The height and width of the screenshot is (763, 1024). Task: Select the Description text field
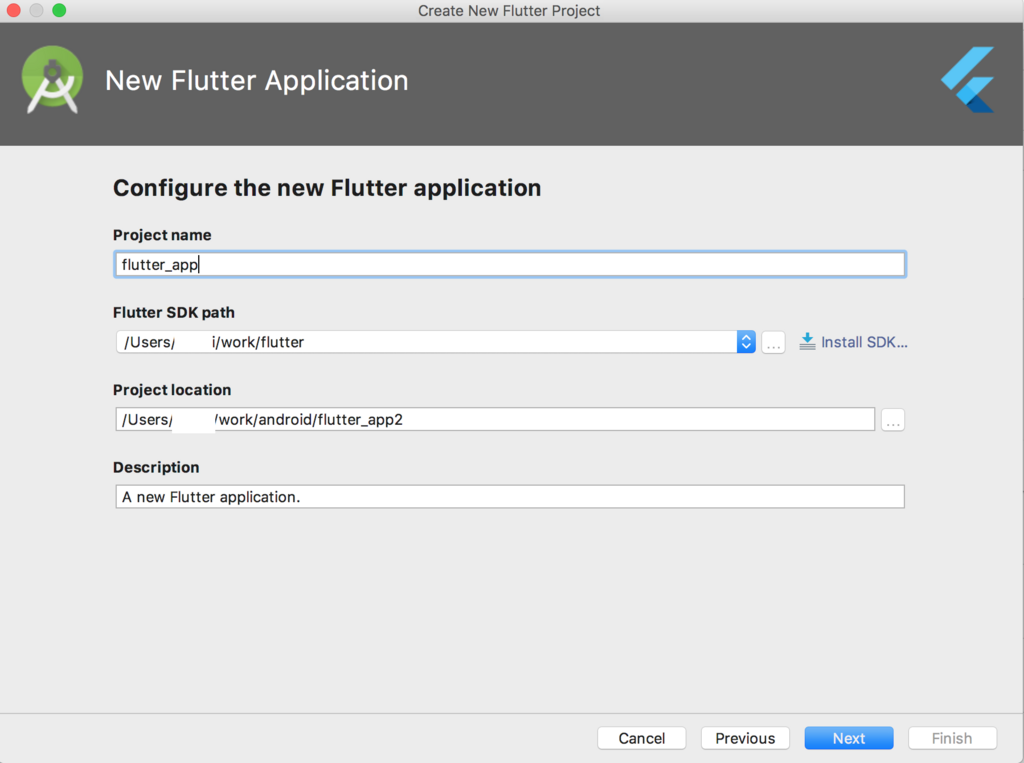click(x=509, y=496)
